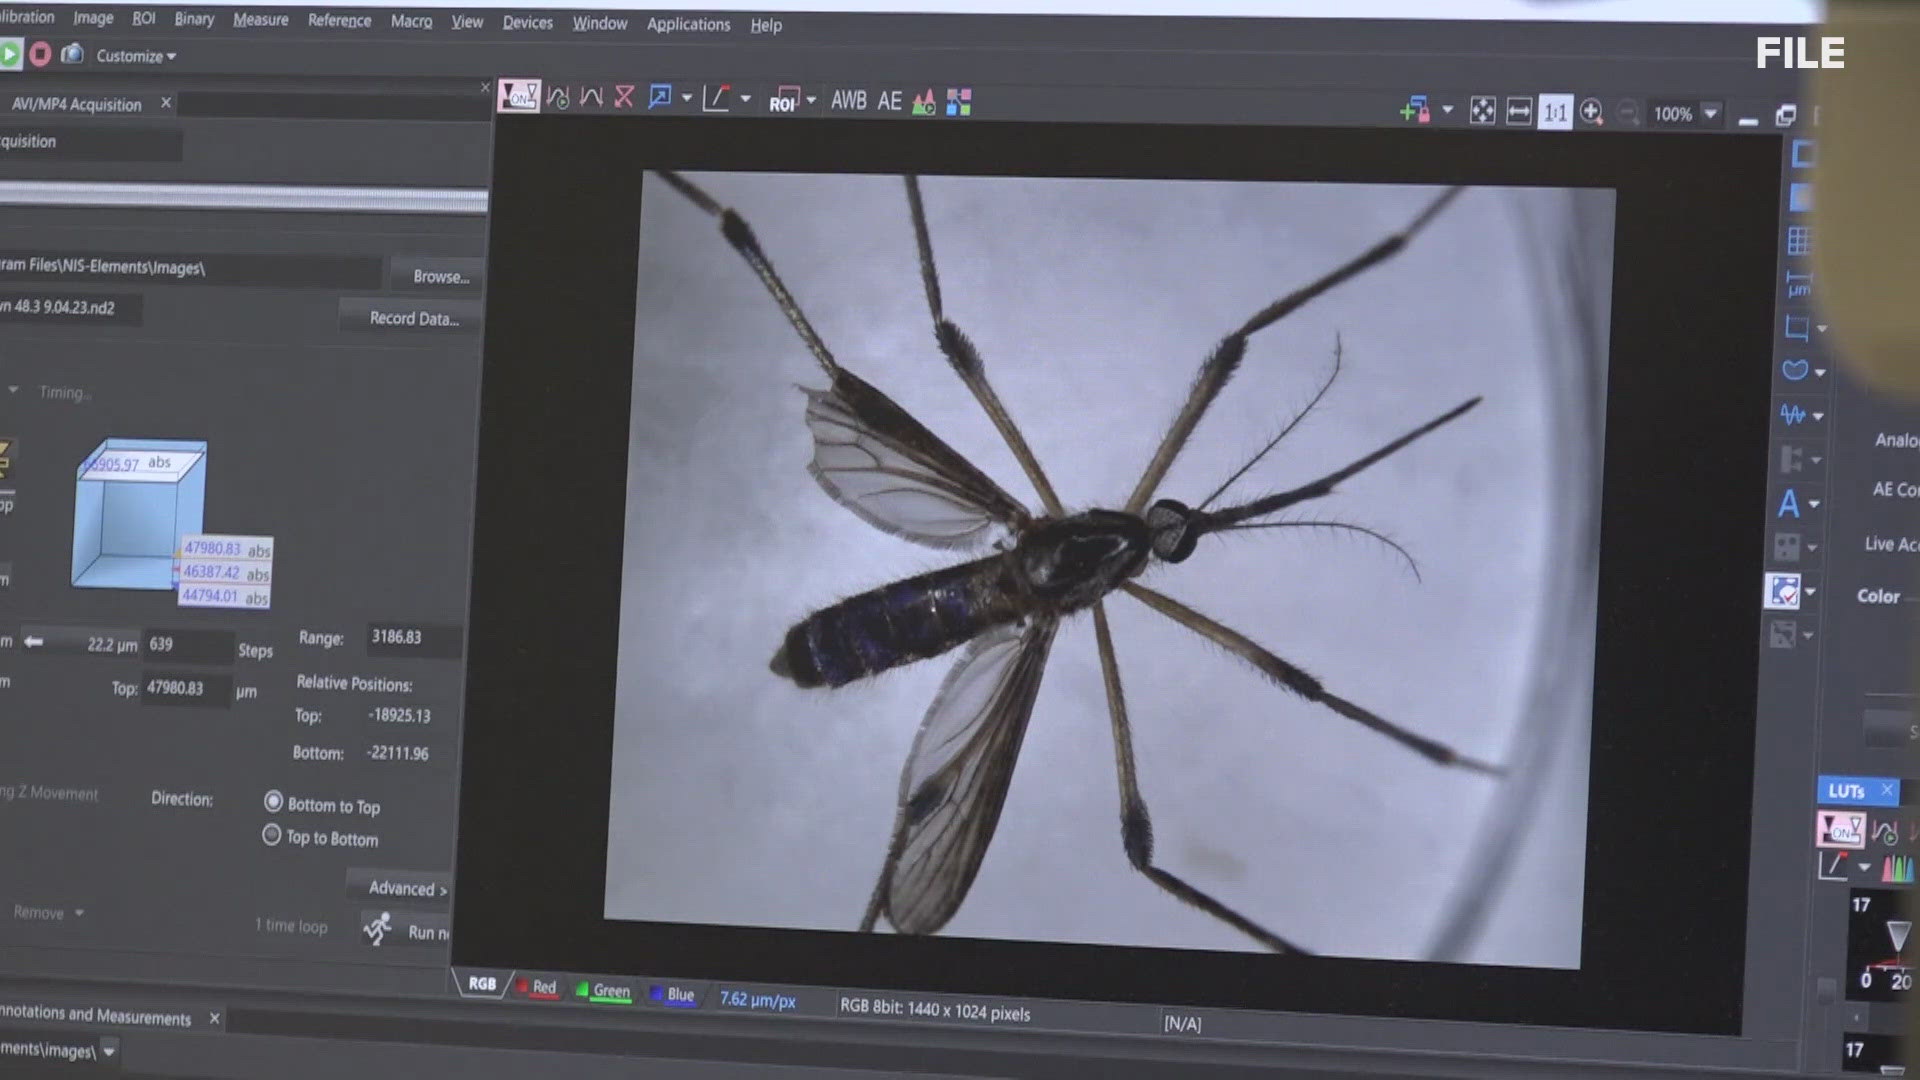Click the Browse... button

[441, 276]
